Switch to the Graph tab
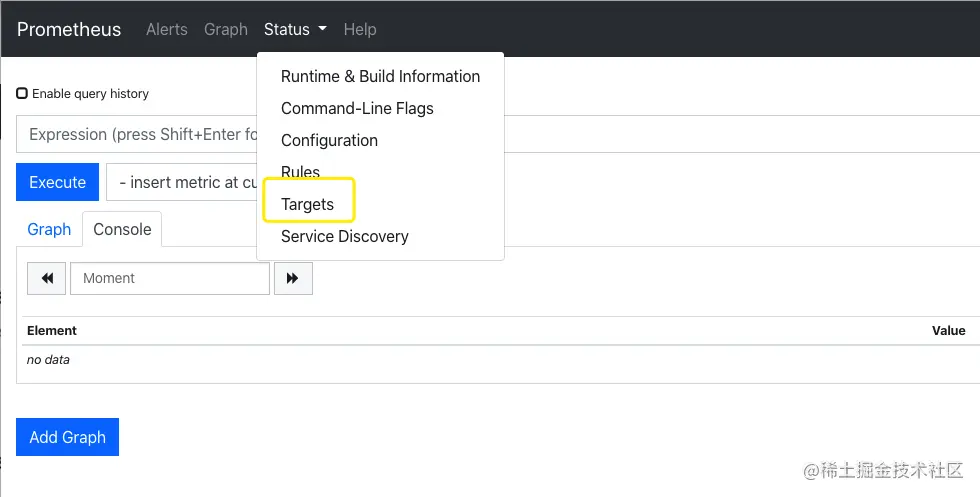The image size is (980, 497). [49, 229]
